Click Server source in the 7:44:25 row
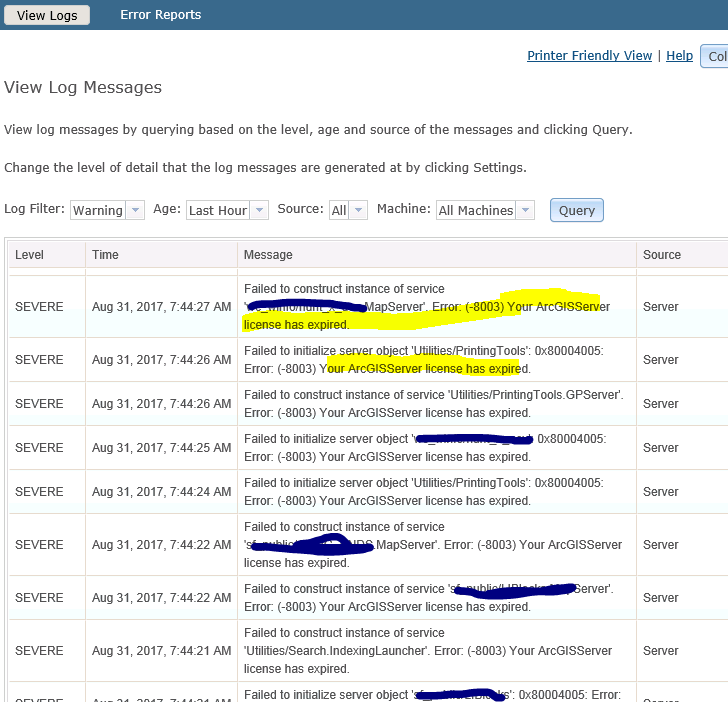Image resolution: width=728 pixels, height=702 pixels. (x=660, y=448)
